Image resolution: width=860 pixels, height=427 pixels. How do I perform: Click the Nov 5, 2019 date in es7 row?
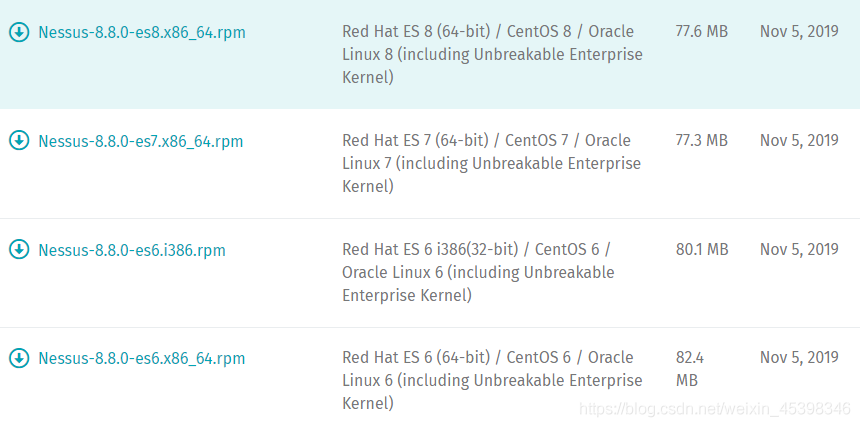(799, 140)
